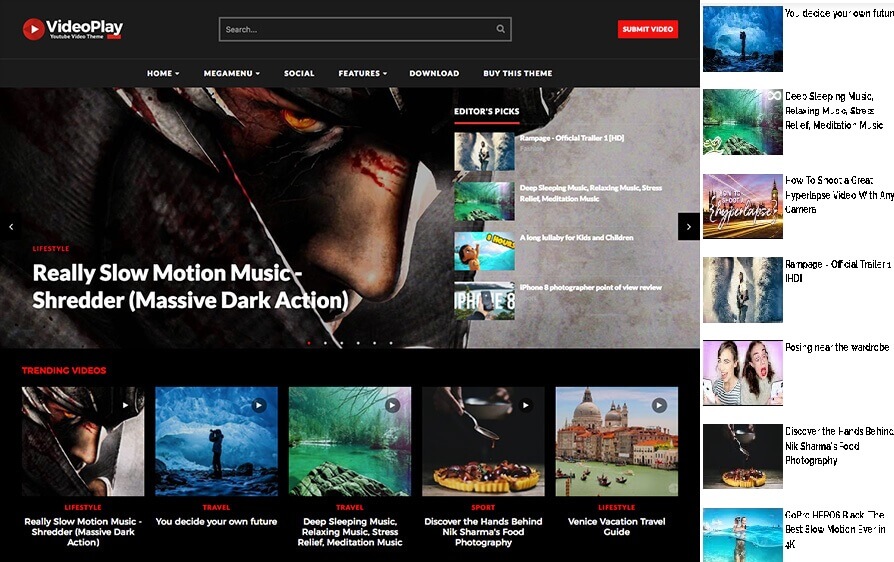894x562 pixels.
Task: Open Rampage Official Trailer in Editor's Picks
Action: (572, 138)
